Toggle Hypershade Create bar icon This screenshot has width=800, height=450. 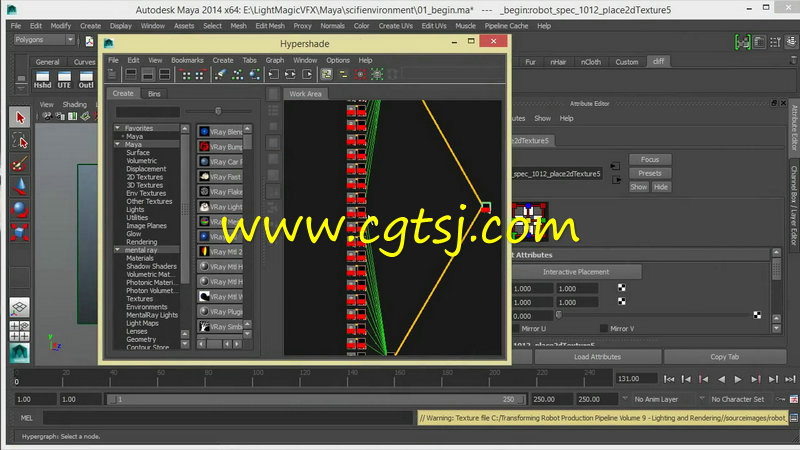click(x=112, y=74)
